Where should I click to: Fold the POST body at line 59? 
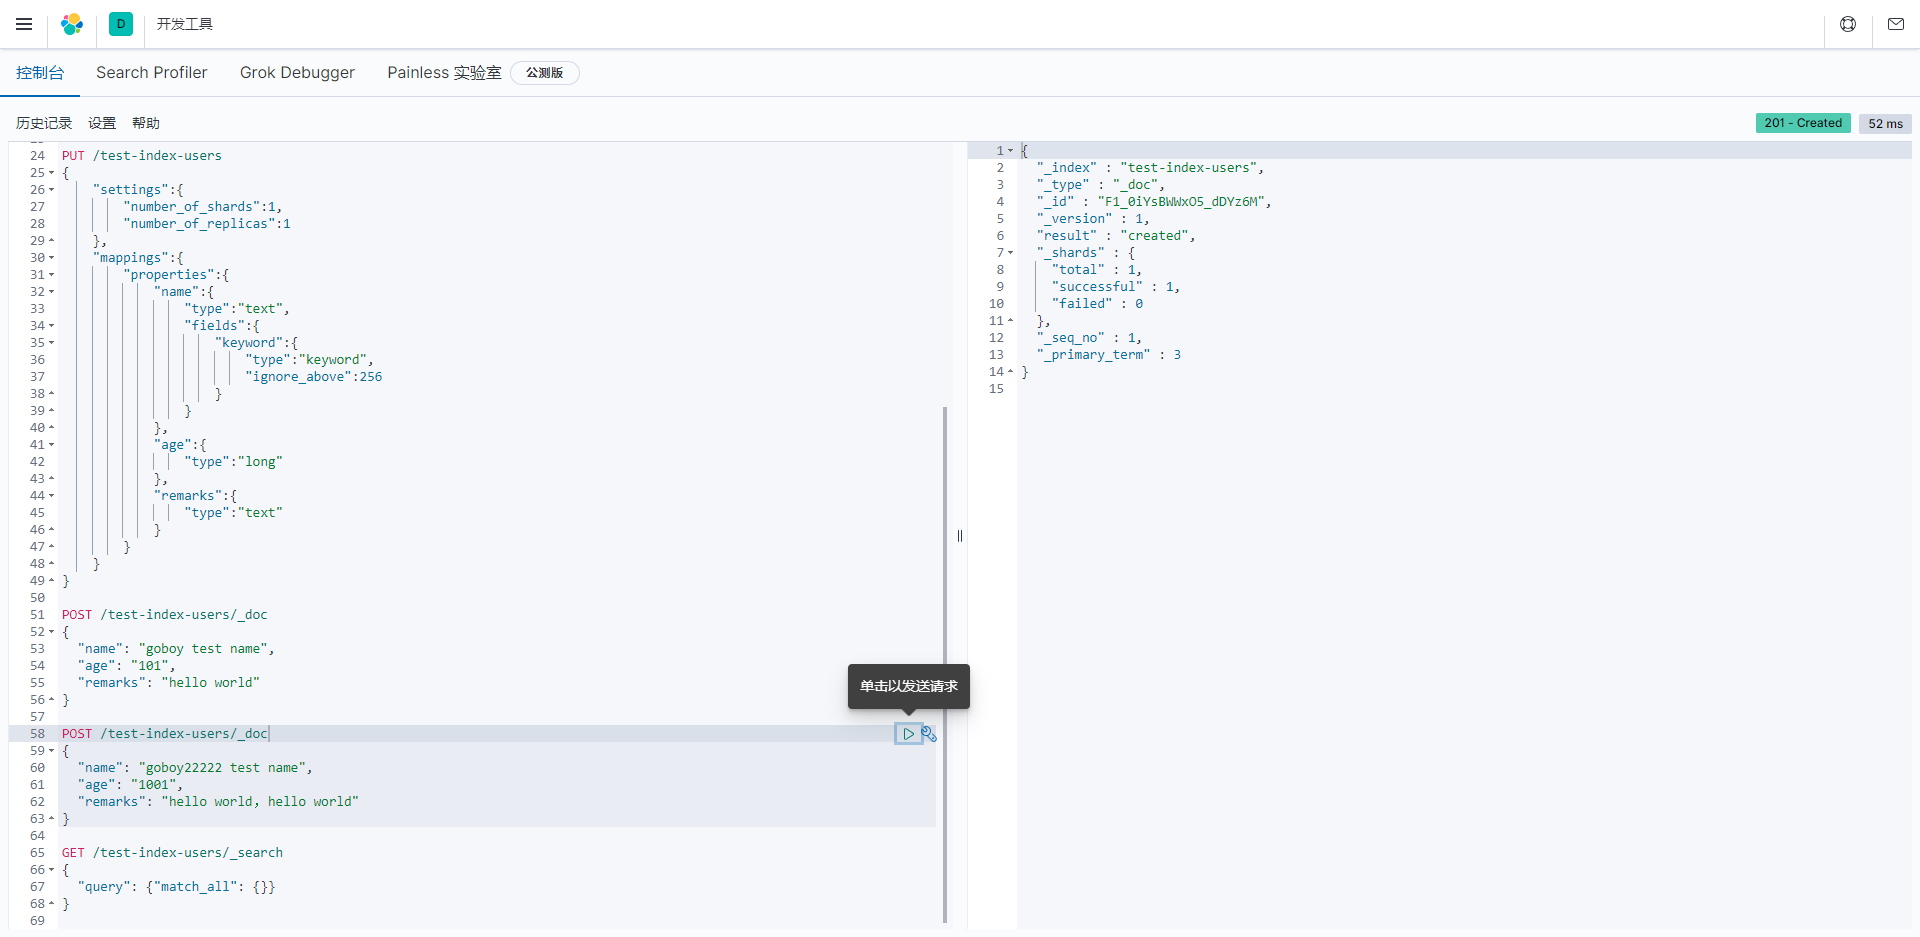tap(52, 751)
